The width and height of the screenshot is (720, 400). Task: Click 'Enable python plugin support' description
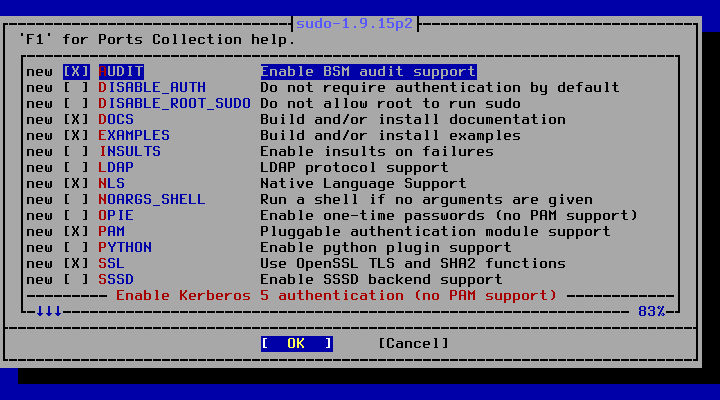386,248
